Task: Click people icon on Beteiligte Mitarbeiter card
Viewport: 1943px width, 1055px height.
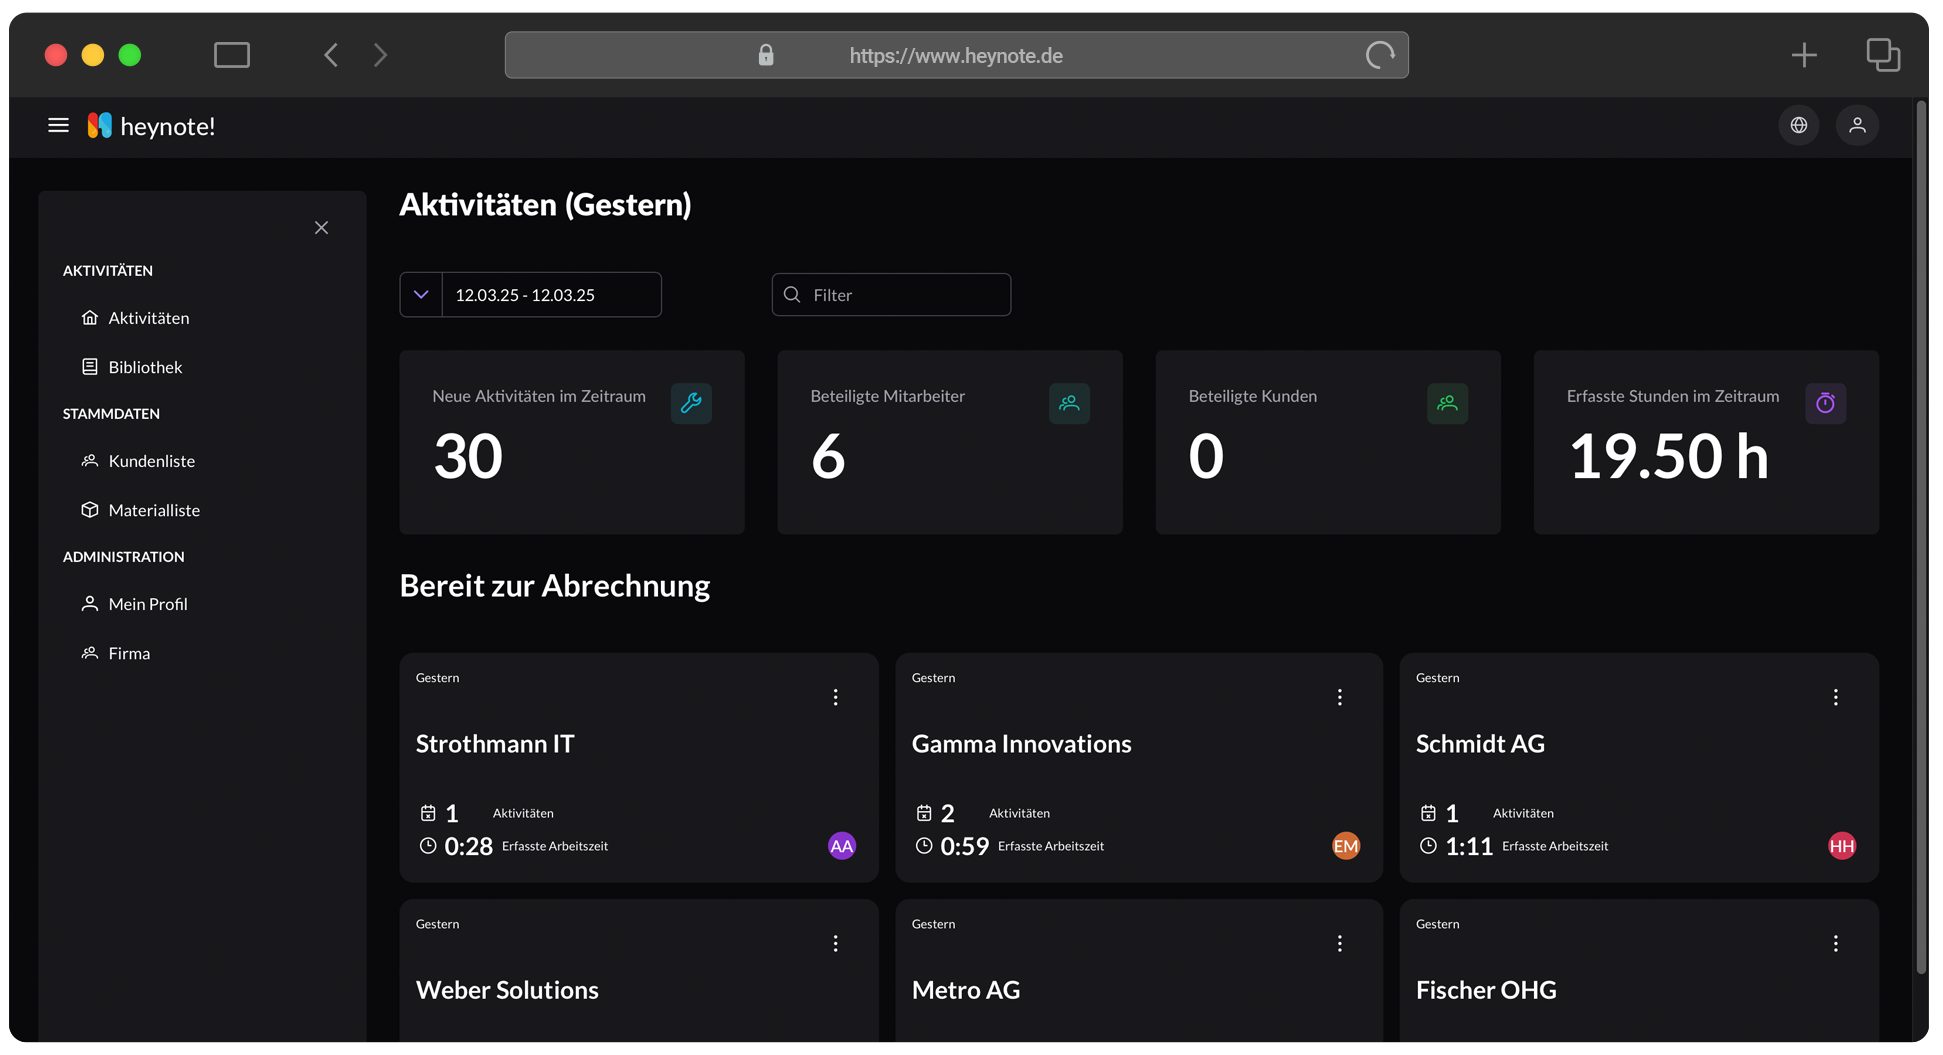Action: 1069,403
